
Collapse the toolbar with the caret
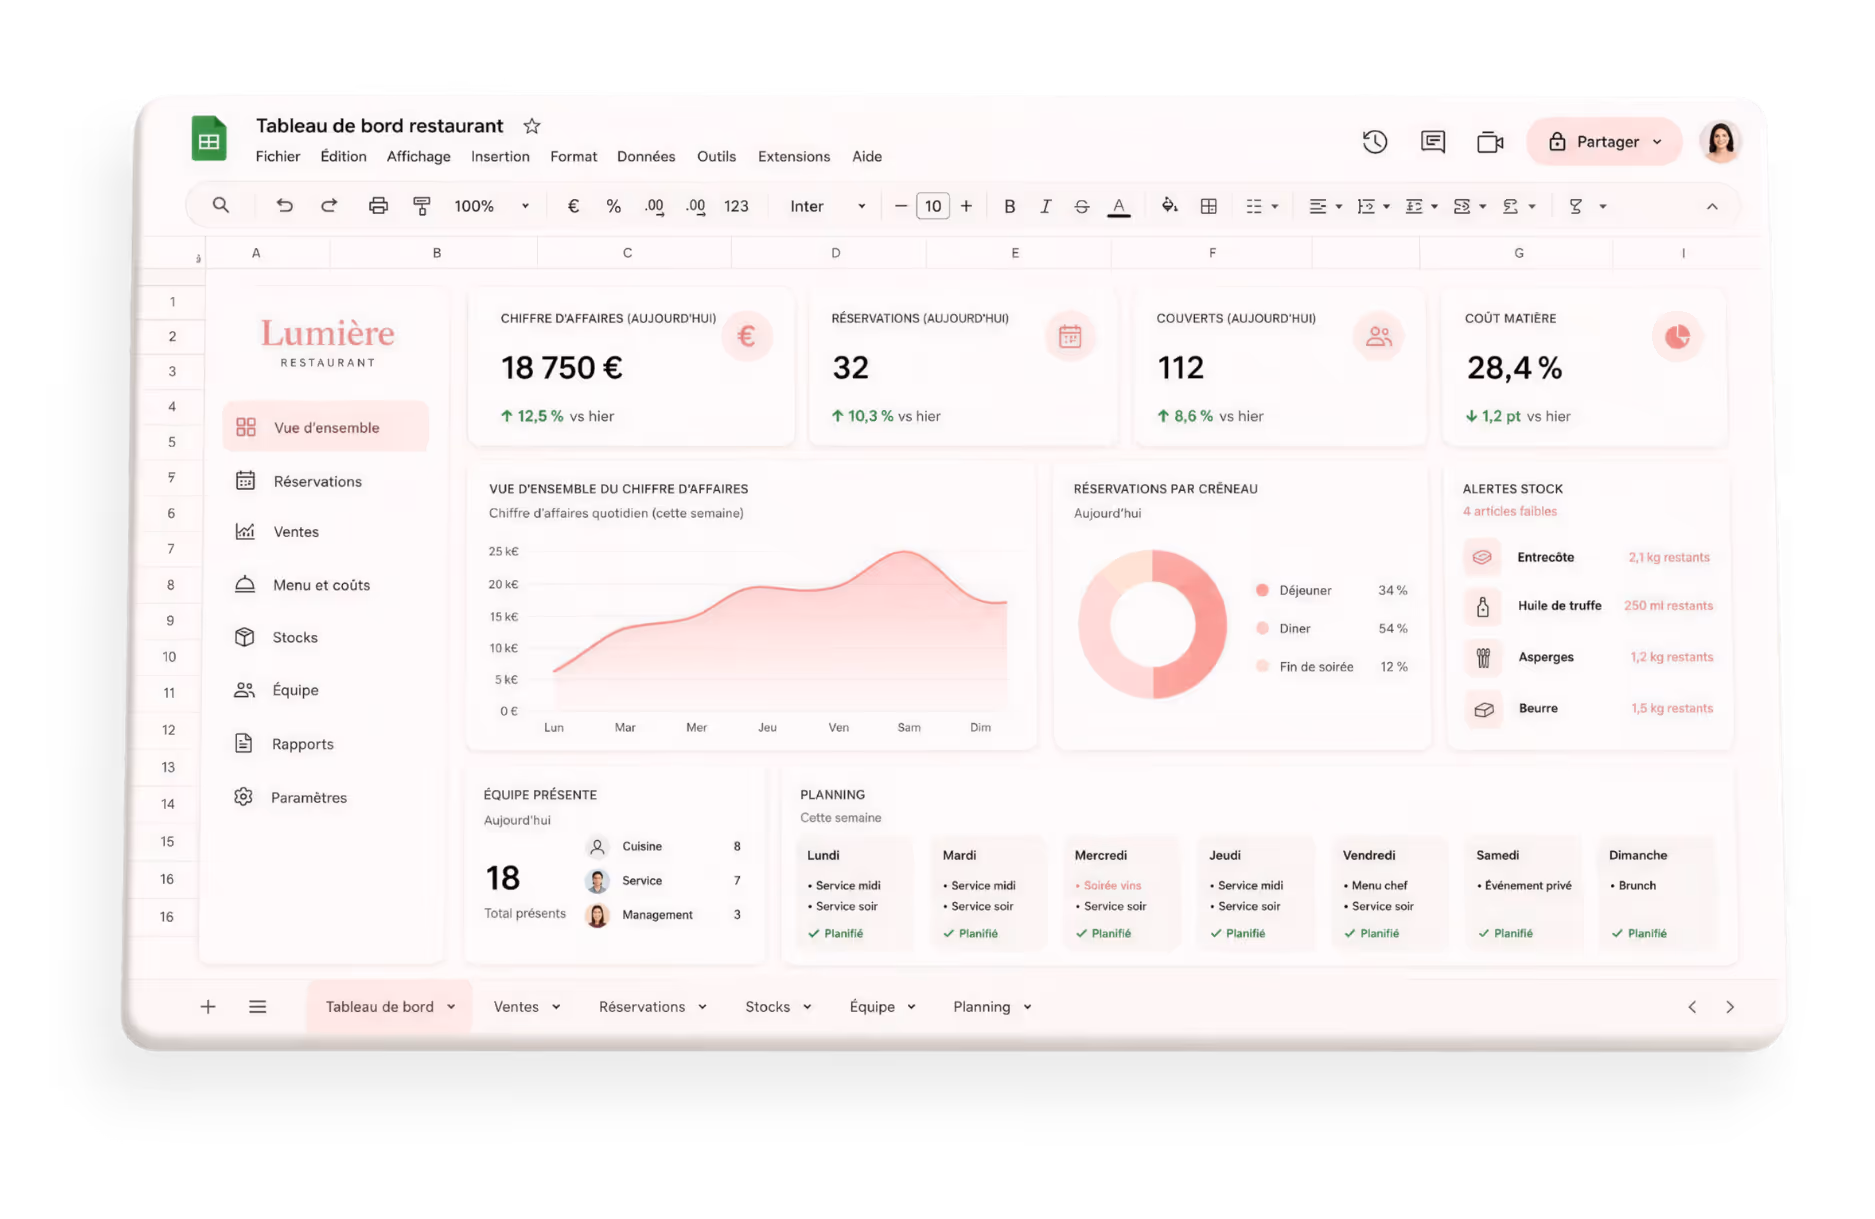(1712, 206)
